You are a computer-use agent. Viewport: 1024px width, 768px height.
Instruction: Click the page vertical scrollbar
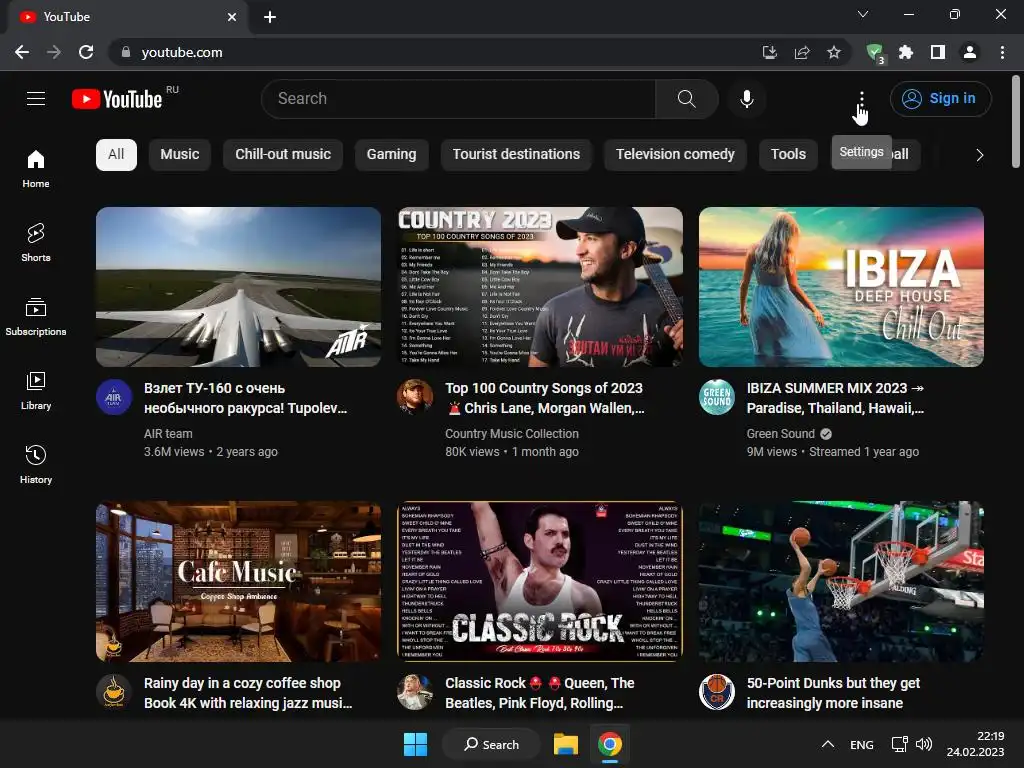coord(1016,122)
